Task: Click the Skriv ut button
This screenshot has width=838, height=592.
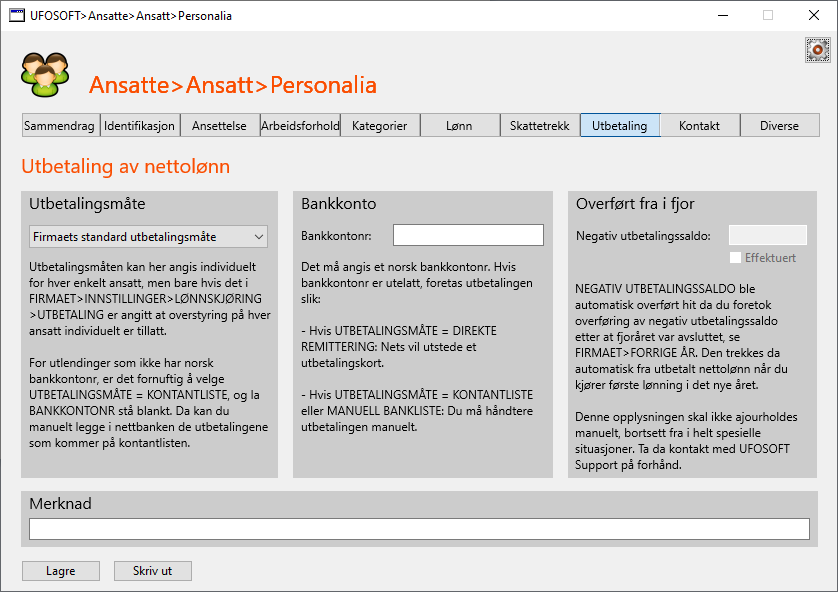Action: [x=152, y=571]
